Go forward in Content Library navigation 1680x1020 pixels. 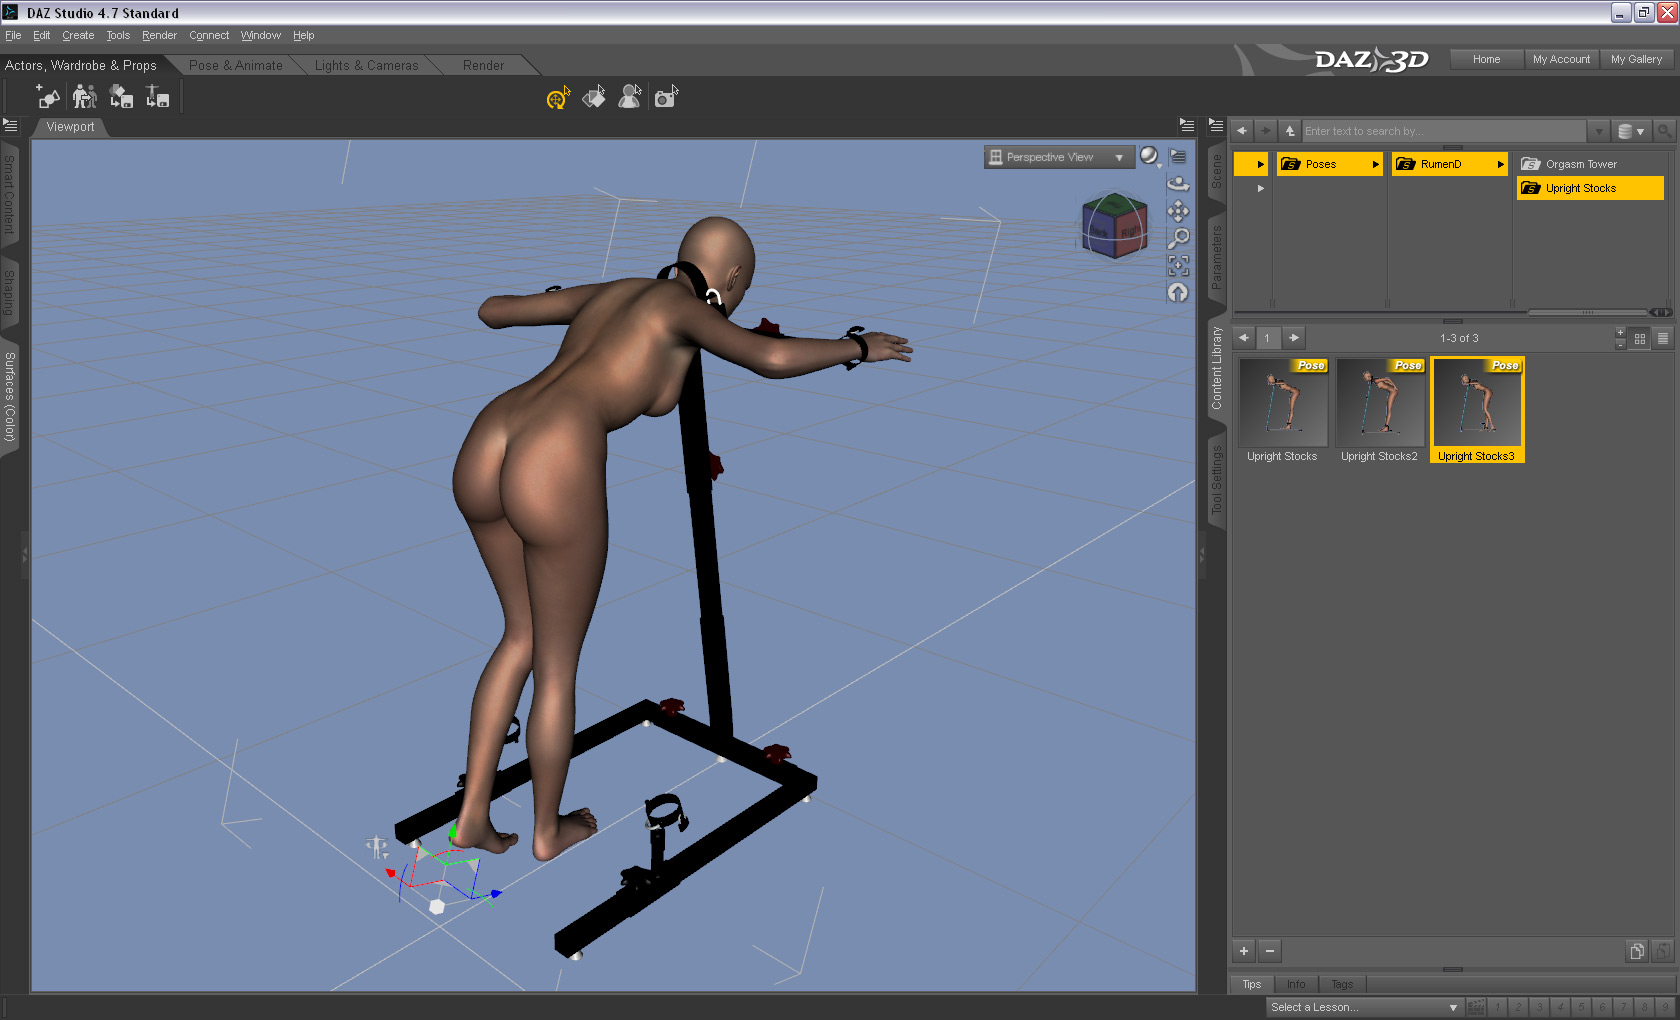1266,131
